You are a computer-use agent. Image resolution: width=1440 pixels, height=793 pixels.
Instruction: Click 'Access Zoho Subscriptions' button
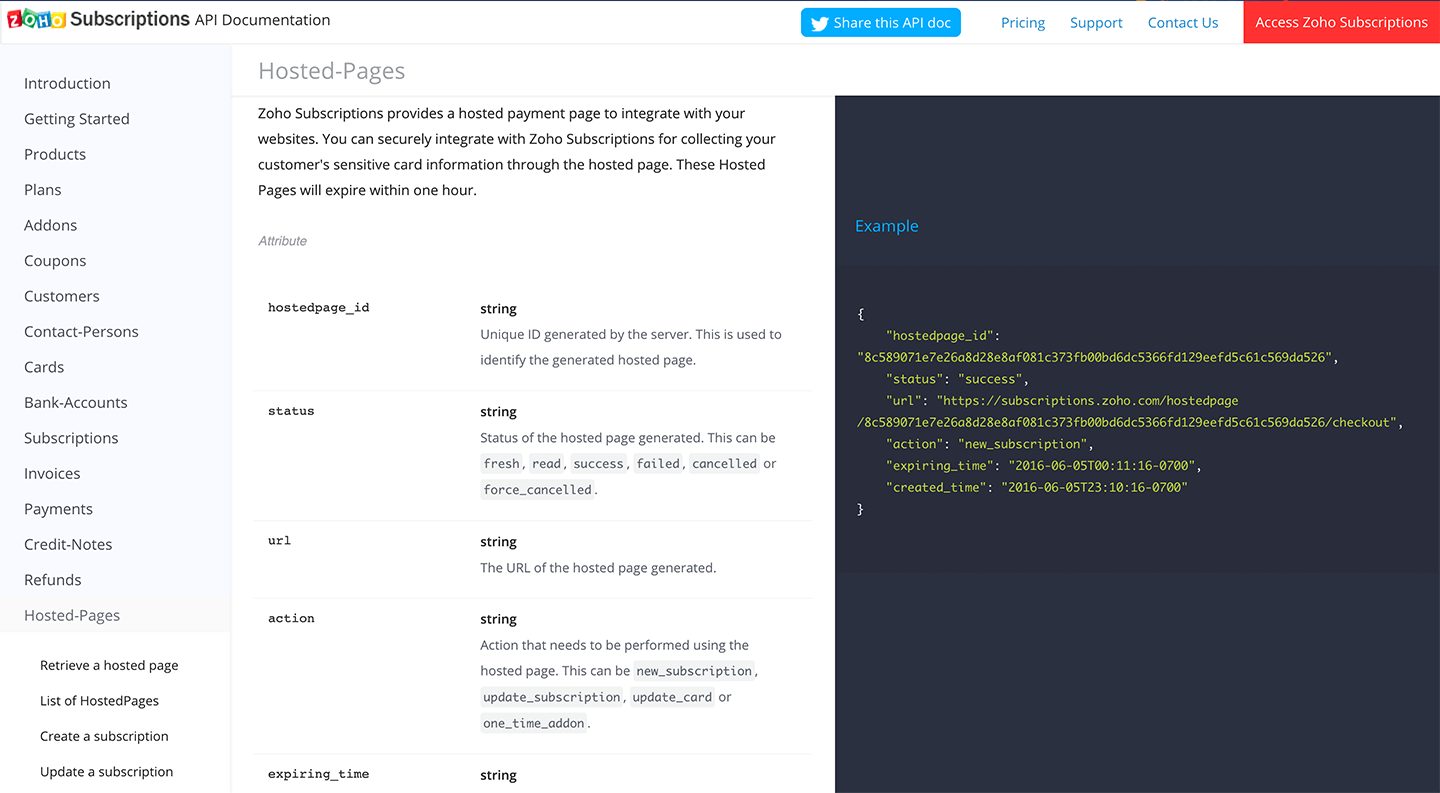1341,21
